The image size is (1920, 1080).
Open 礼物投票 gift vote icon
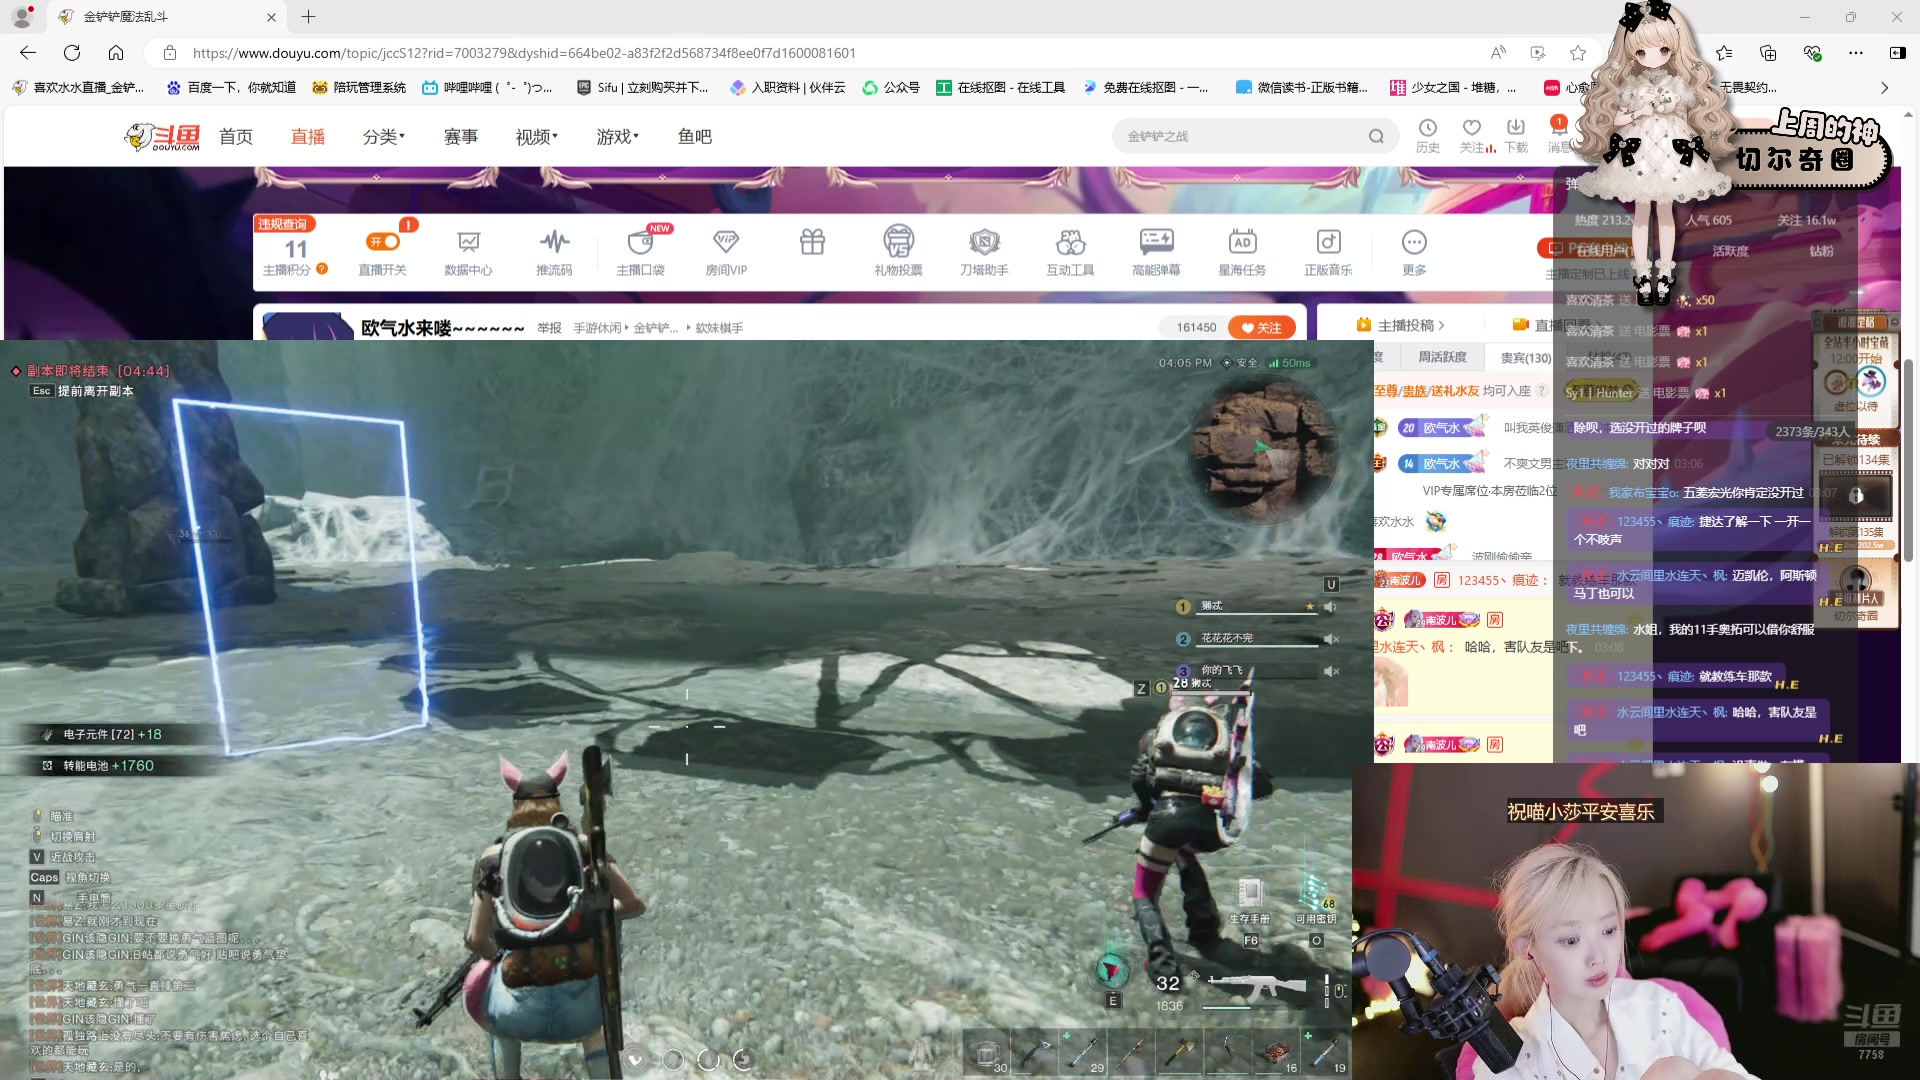[898, 243]
